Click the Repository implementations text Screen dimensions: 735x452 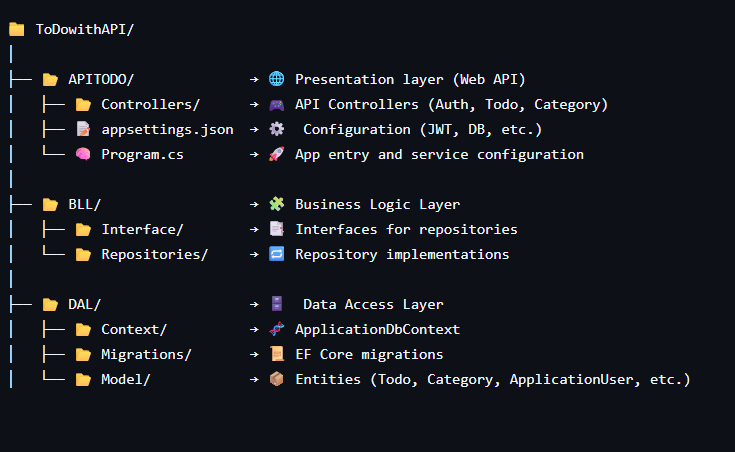point(402,254)
